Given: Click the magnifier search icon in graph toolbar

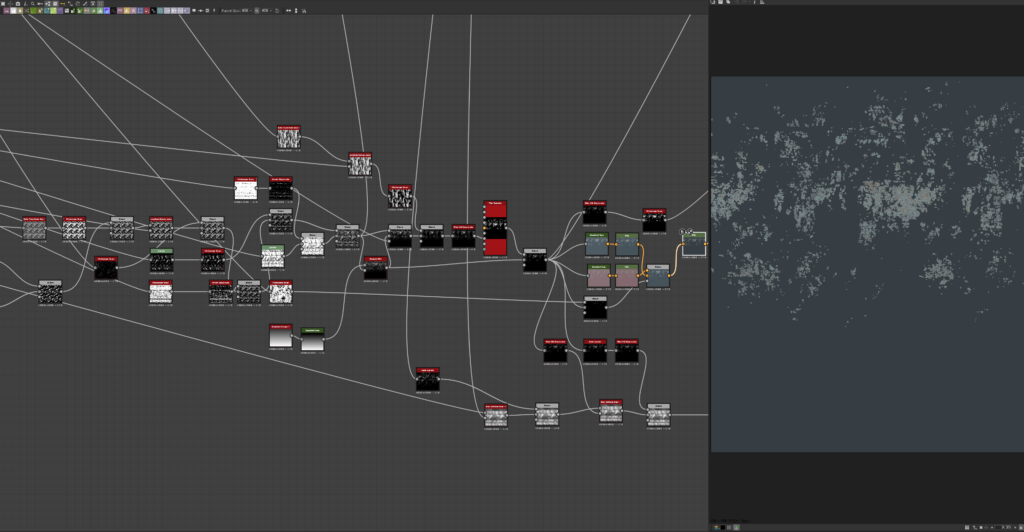Looking at the screenshot, I should coord(32,3).
